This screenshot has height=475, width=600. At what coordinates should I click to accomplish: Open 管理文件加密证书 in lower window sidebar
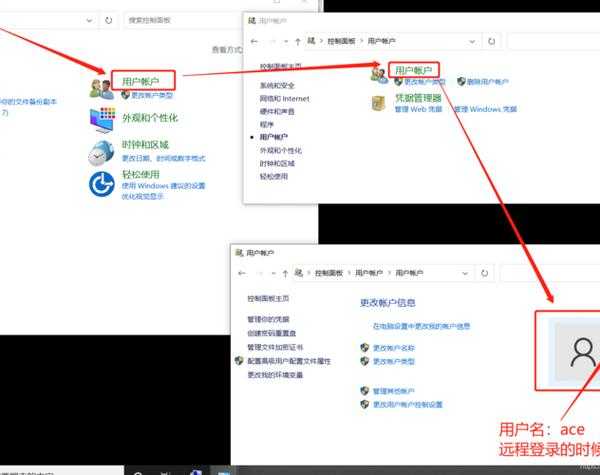tap(275, 347)
